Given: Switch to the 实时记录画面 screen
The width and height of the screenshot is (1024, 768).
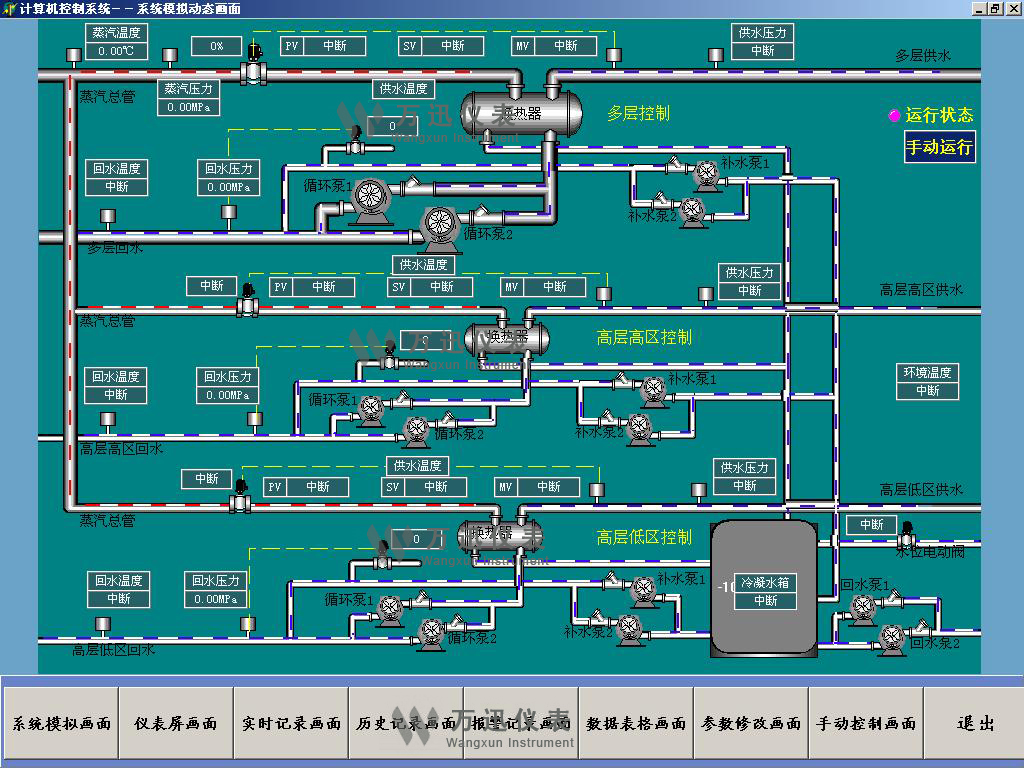Looking at the screenshot, I should pos(291,723).
